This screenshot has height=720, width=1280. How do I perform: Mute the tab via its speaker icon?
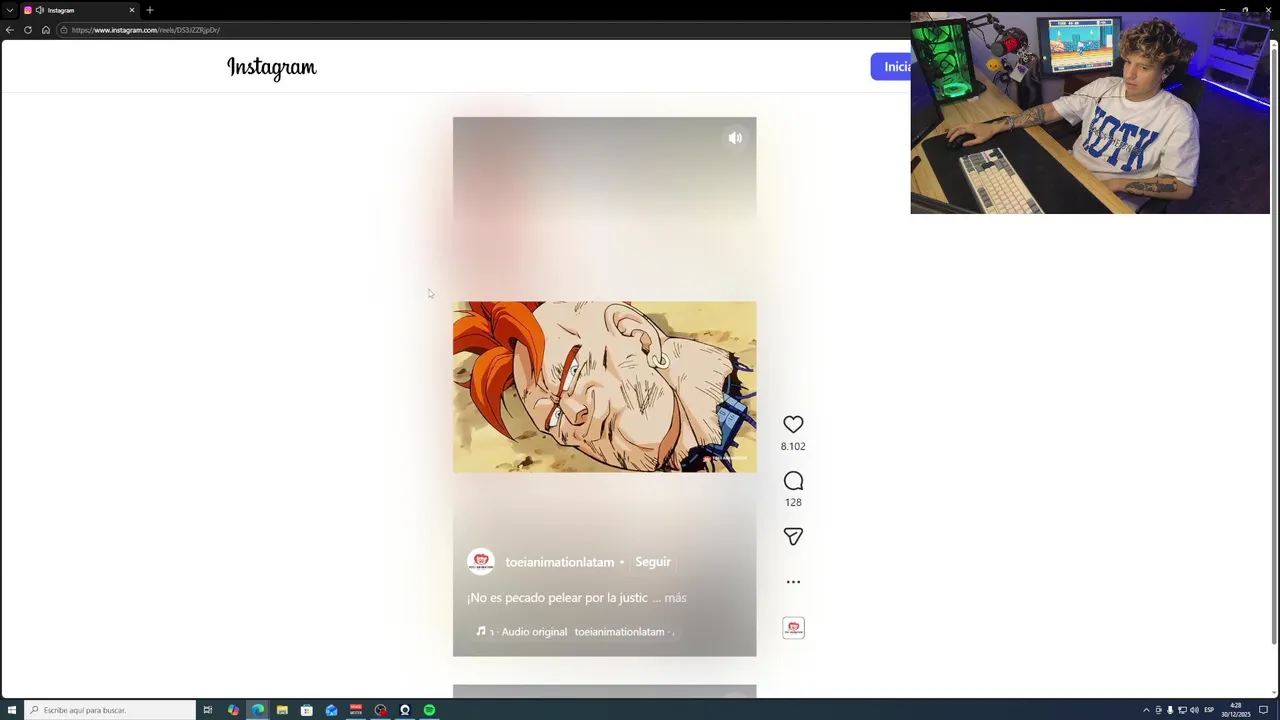click(40, 10)
